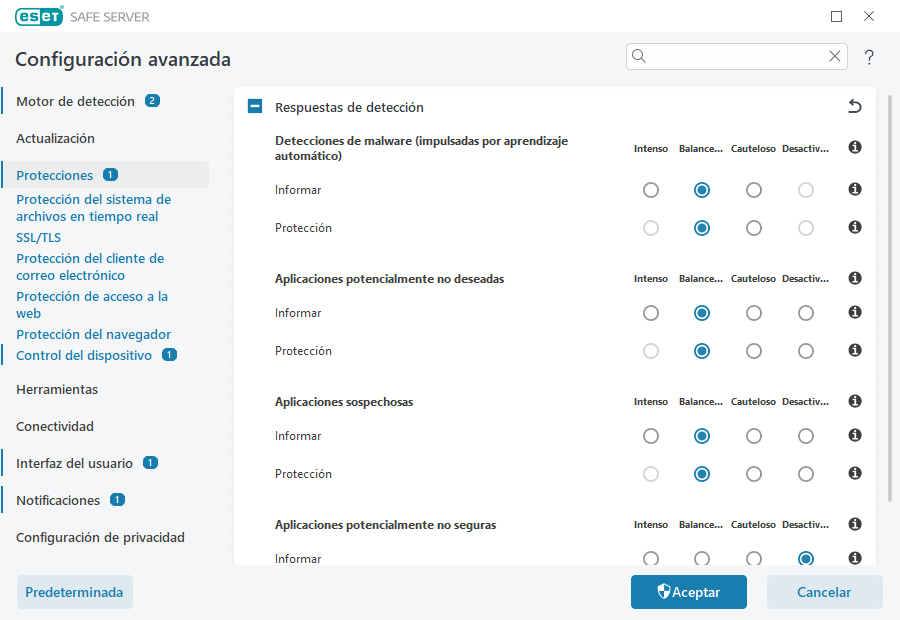The height and width of the screenshot is (620, 900).
Task: Open Control del dispositivo
Action: (x=84, y=355)
